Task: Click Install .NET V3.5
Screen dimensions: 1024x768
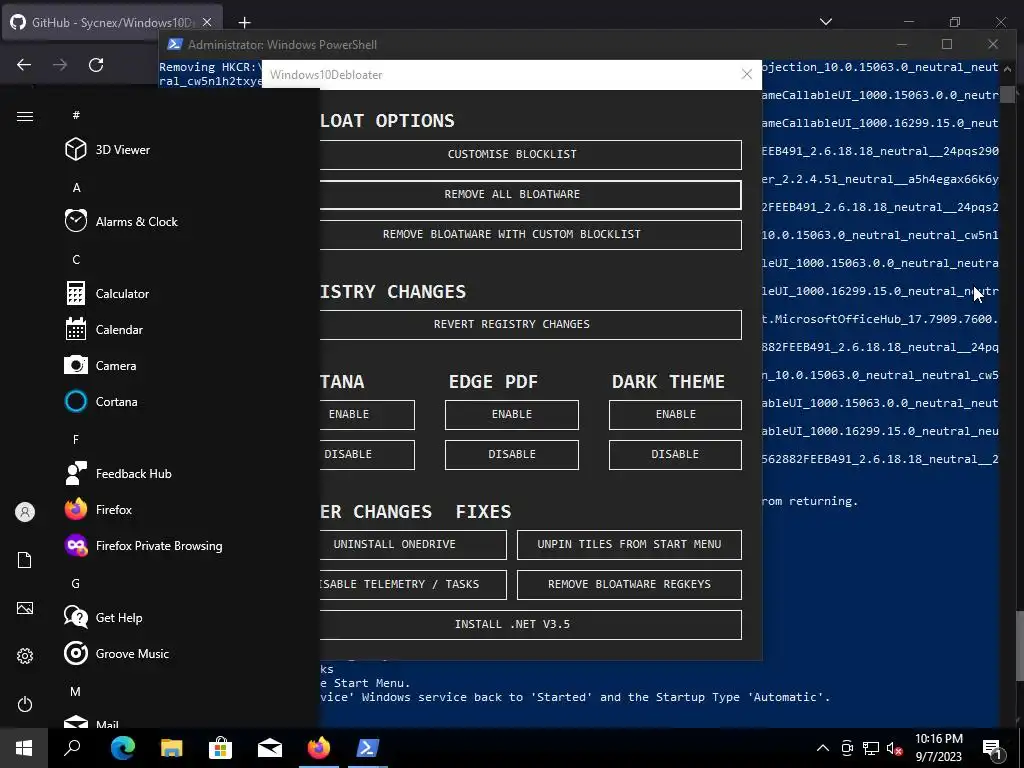Action: click(x=530, y=624)
